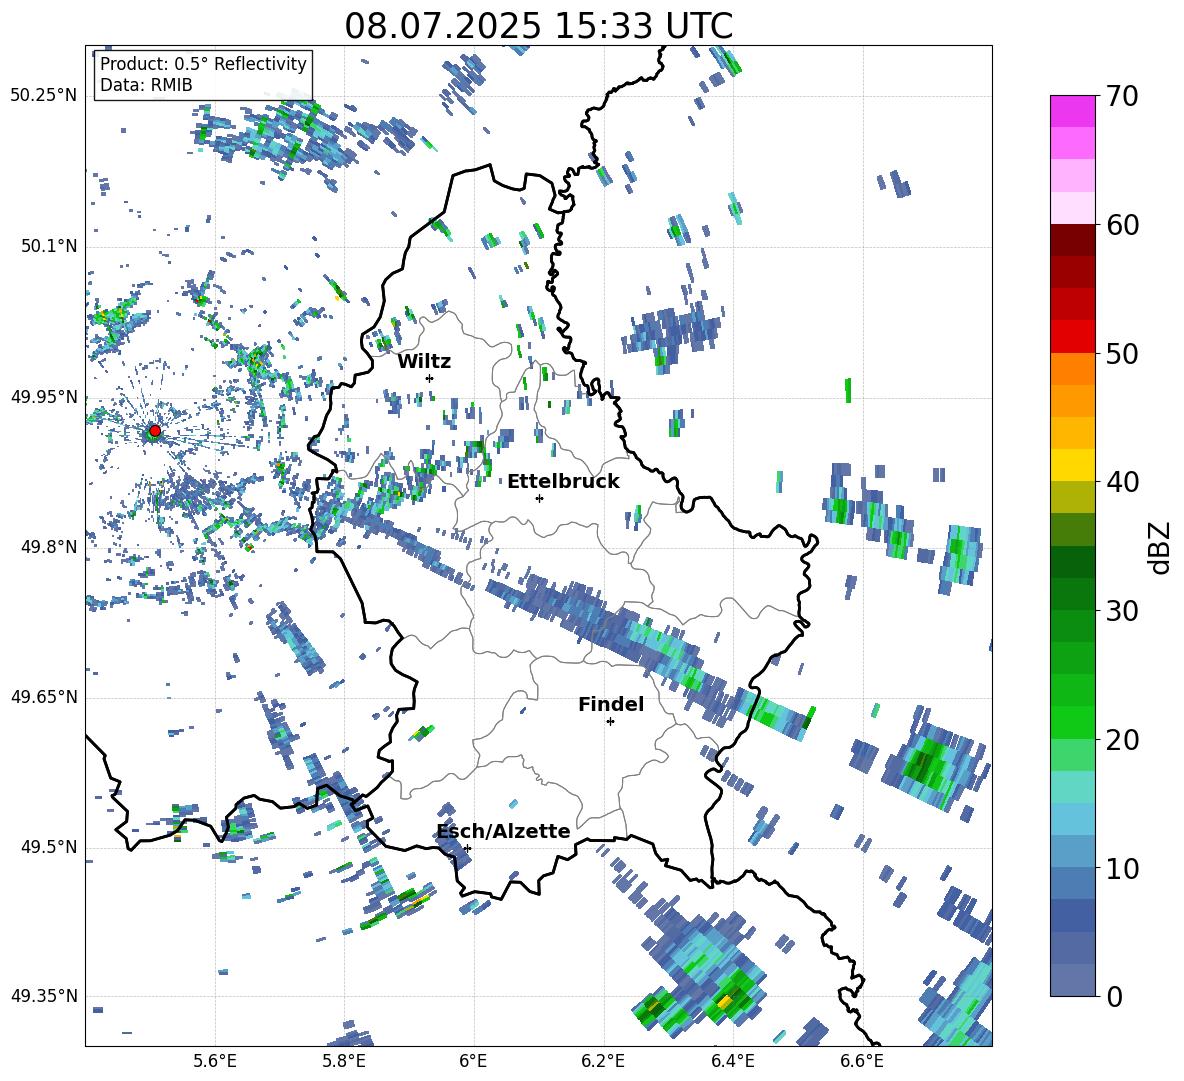The height and width of the screenshot is (1081, 1184).
Task: Click the Esch/Alzette city label
Action: [504, 831]
